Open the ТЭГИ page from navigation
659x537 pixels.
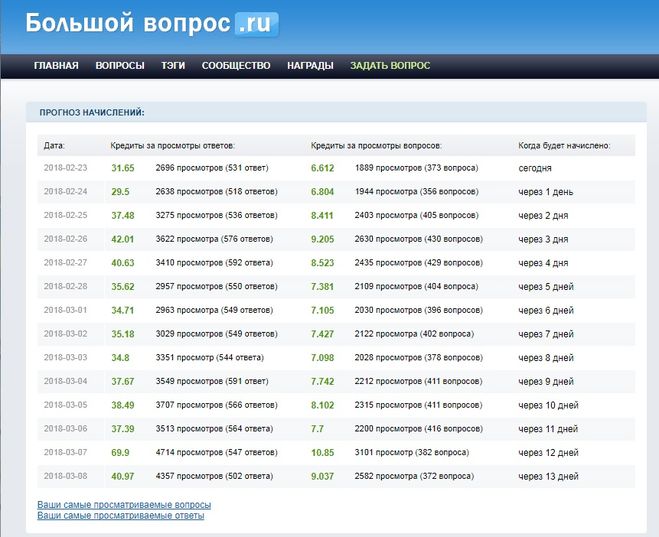[x=173, y=66]
